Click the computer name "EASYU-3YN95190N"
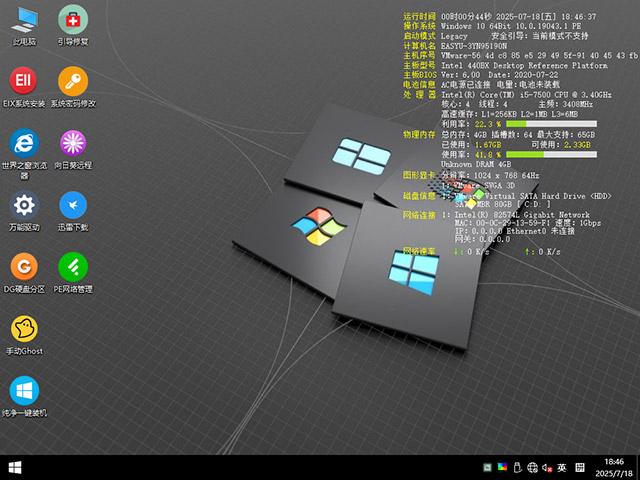Screen dimensions: 640x480 click(x=474, y=46)
